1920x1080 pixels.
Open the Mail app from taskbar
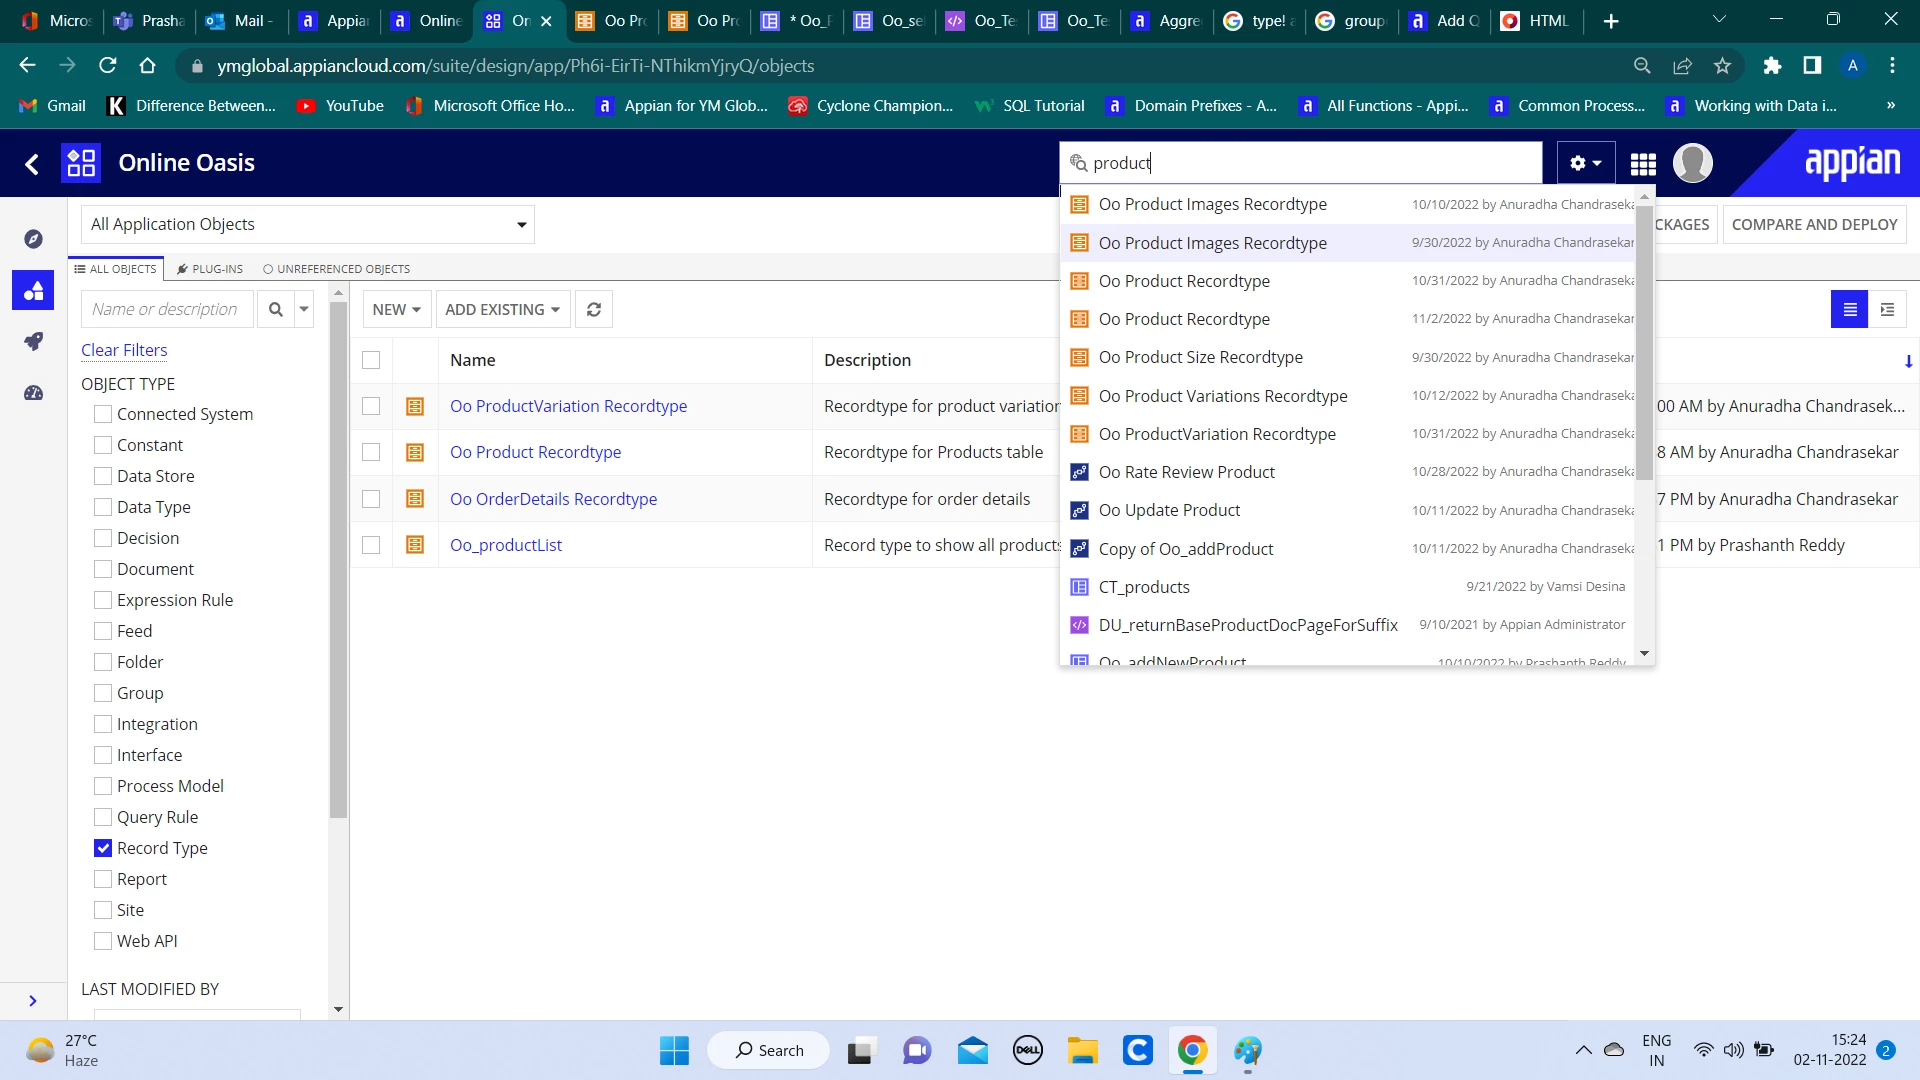(x=972, y=1050)
